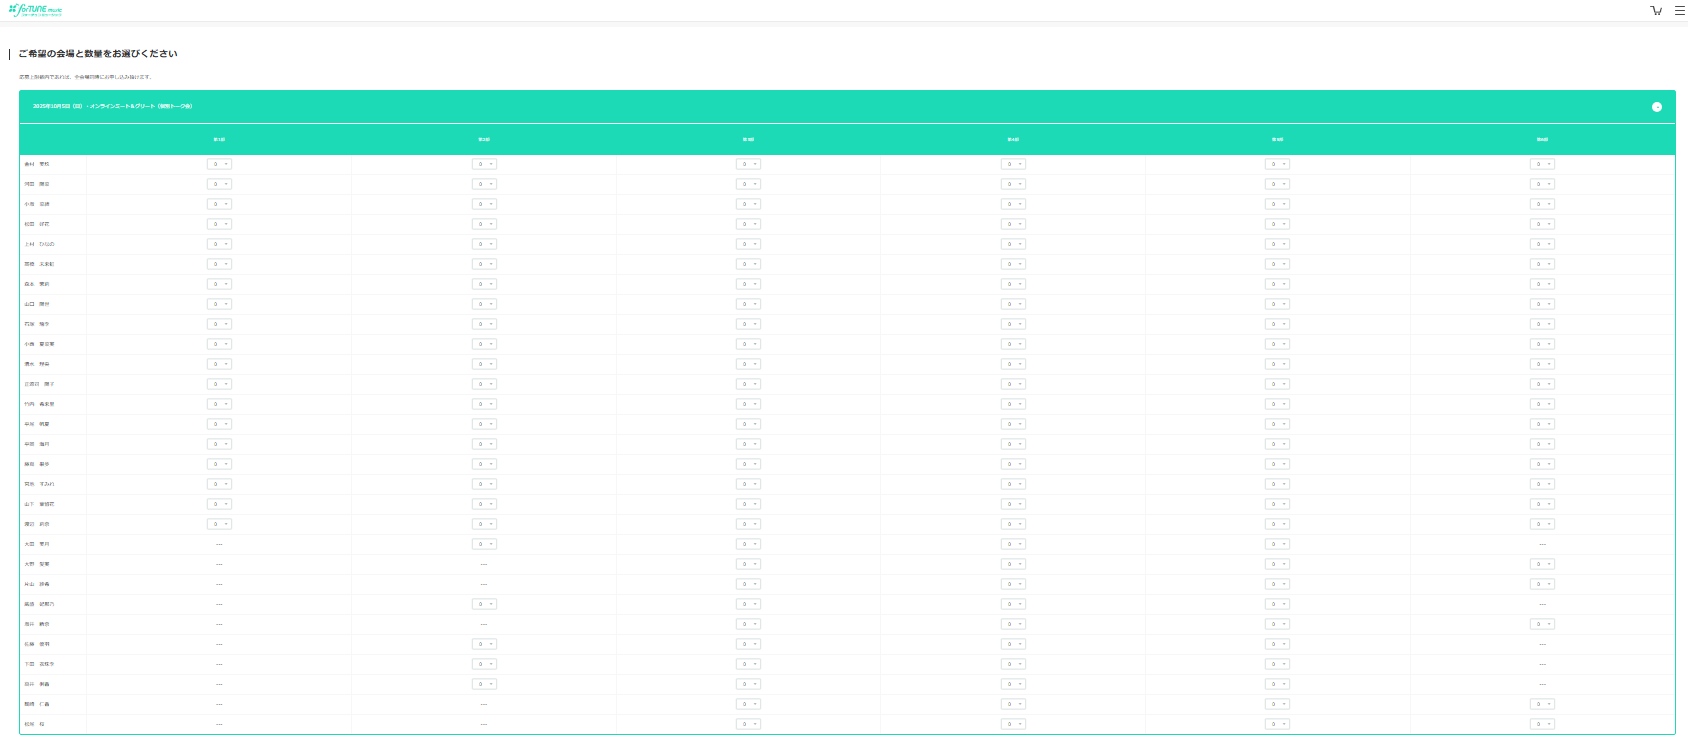Collapse the 2025年10月5日 event section toggle
1688x738 pixels.
pos(1657,107)
